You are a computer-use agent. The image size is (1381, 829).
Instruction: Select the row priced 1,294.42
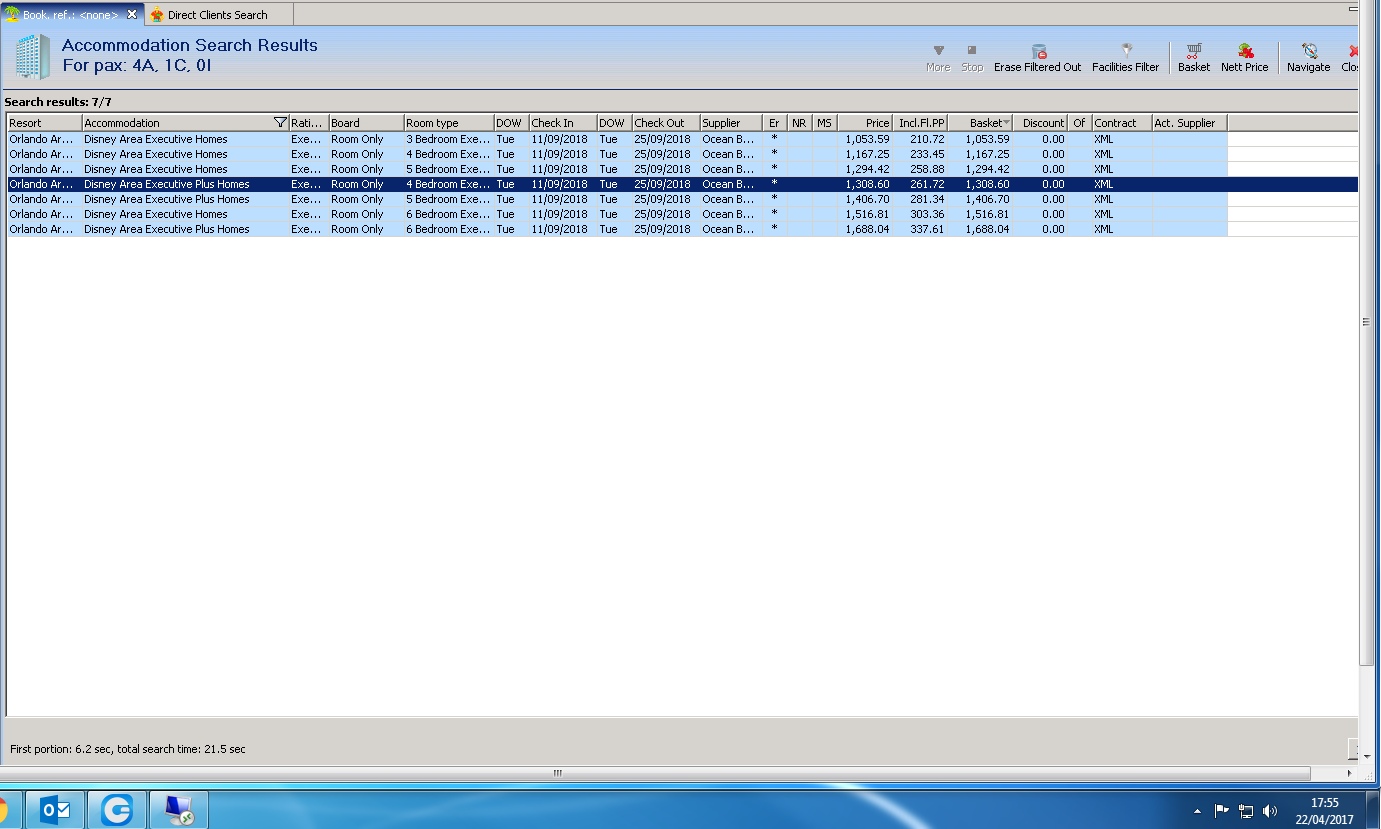pos(682,169)
